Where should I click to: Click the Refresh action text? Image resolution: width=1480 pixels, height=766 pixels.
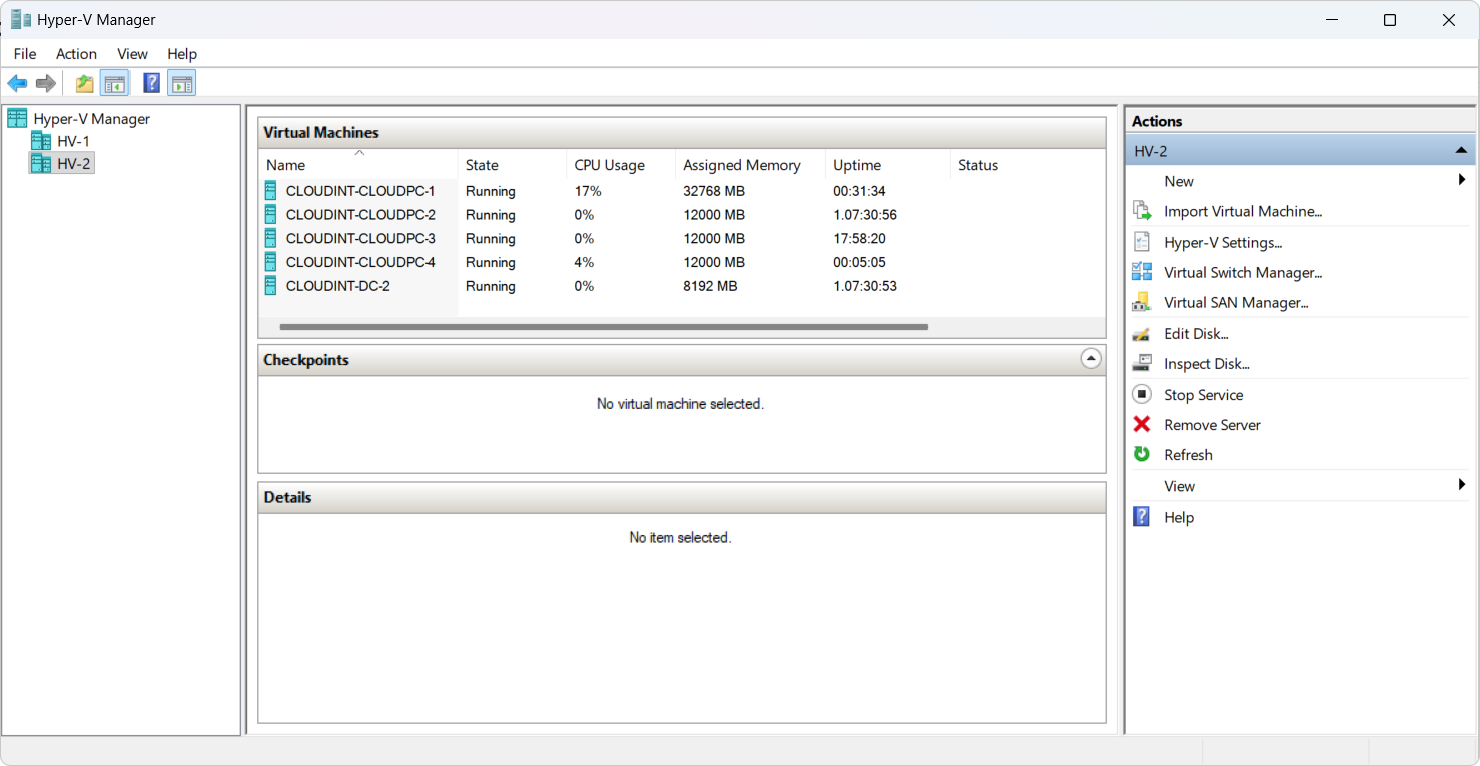point(1188,454)
